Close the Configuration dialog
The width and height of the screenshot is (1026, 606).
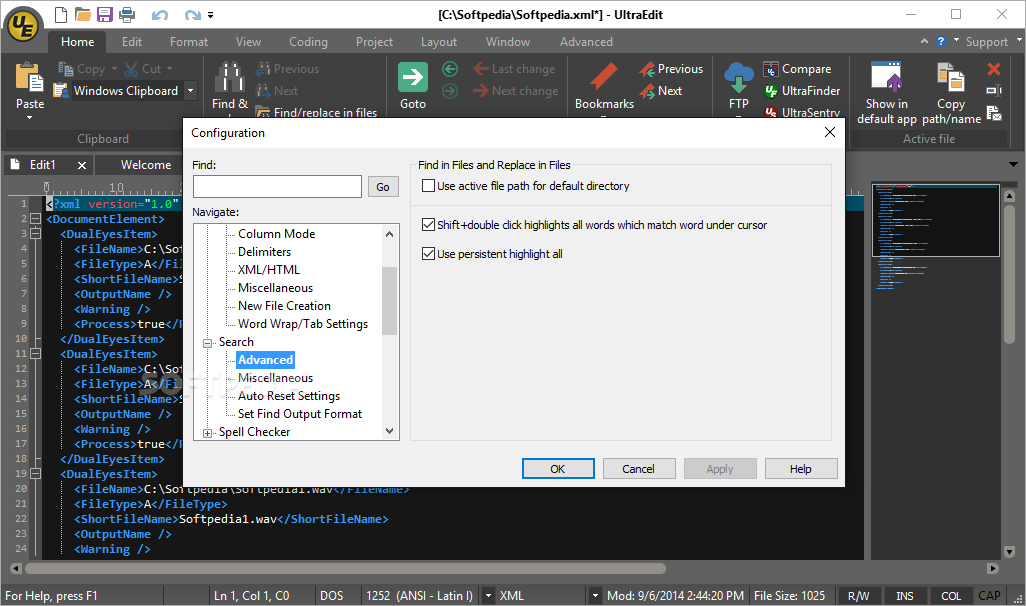pyautogui.click(x=830, y=132)
